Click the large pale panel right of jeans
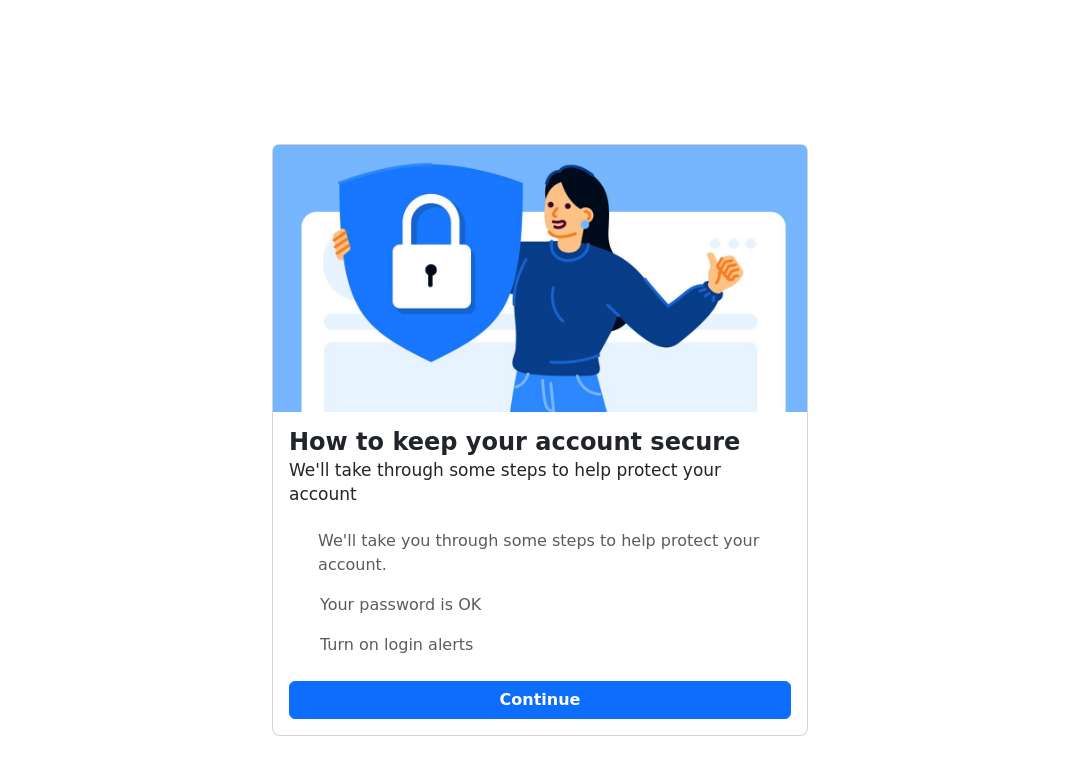 click(x=681, y=377)
